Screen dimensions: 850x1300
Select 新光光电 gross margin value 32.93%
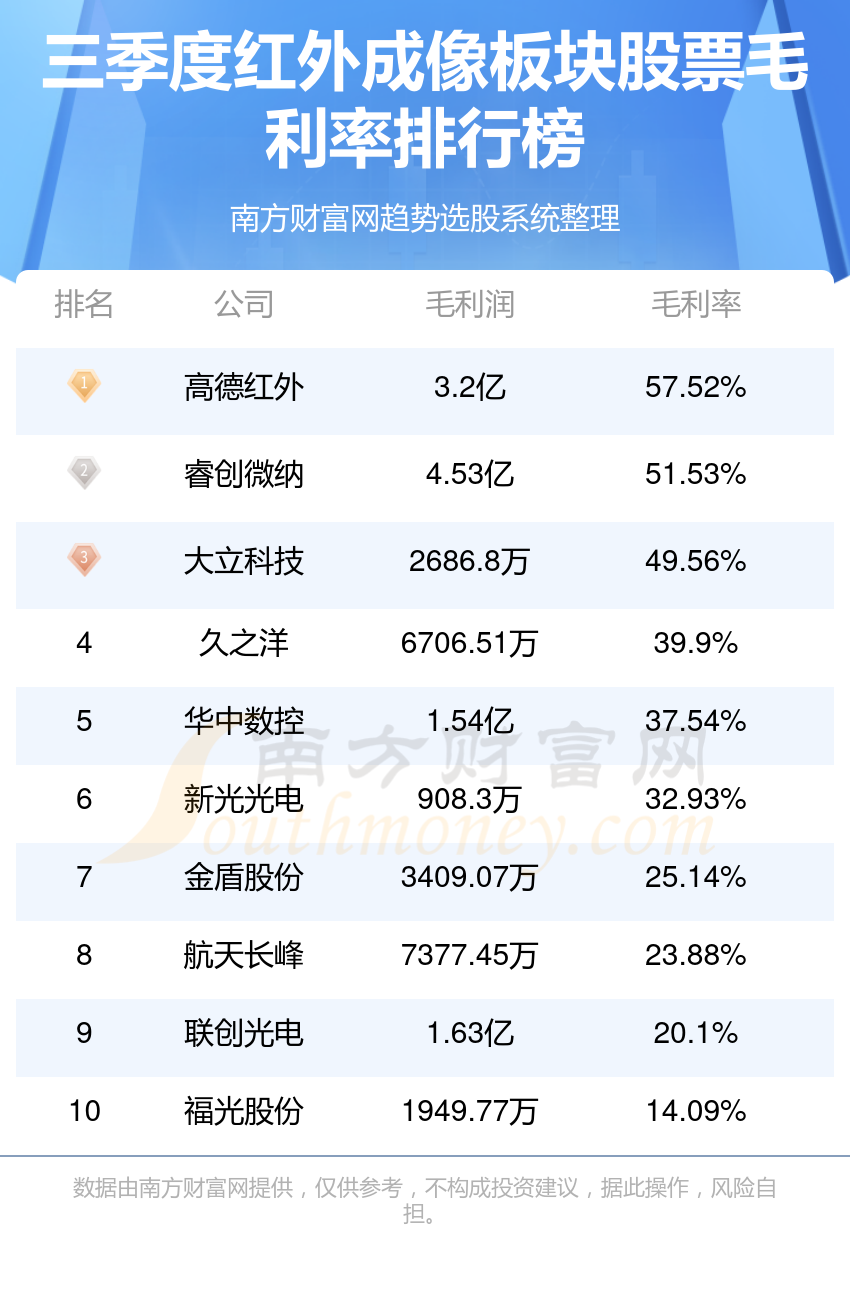[696, 799]
